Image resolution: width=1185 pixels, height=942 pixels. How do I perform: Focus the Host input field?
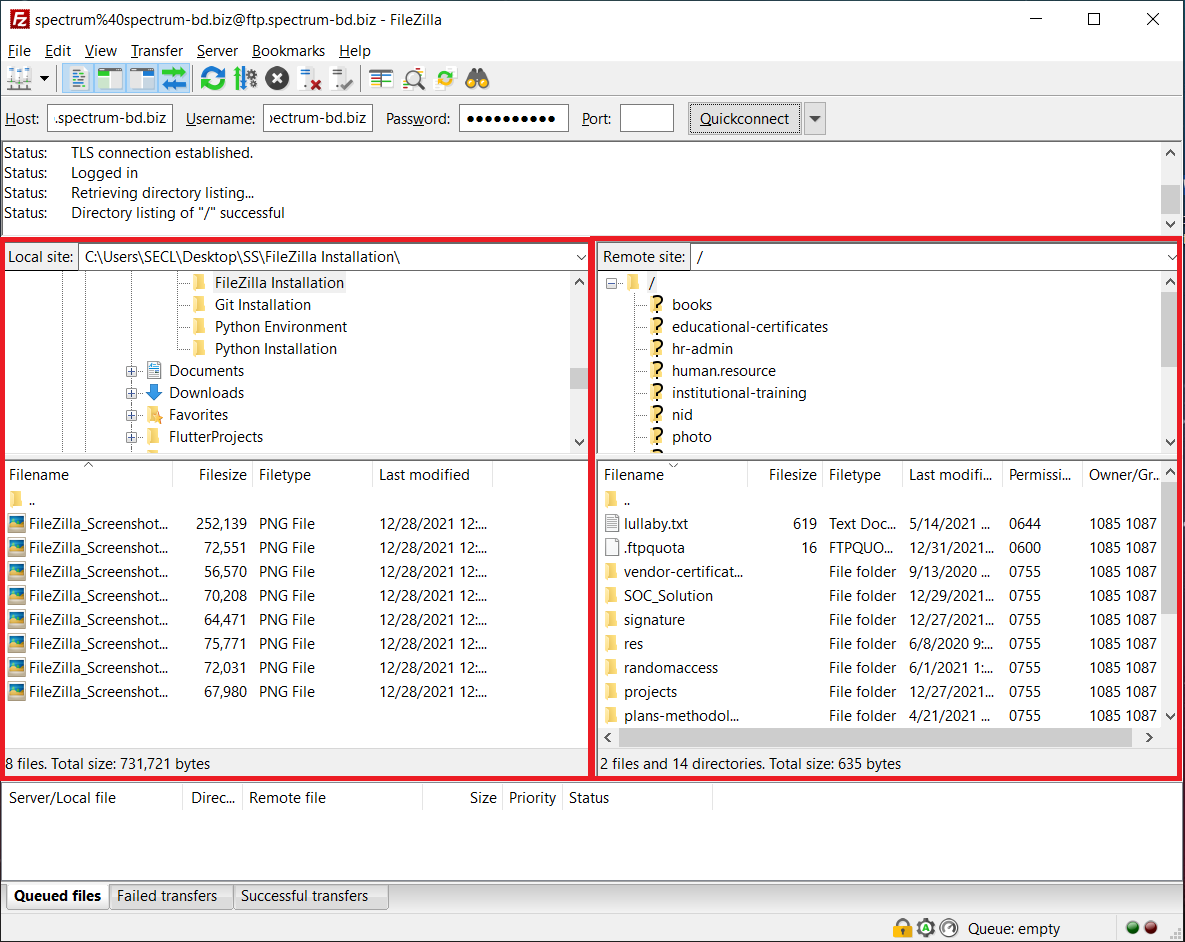point(110,118)
